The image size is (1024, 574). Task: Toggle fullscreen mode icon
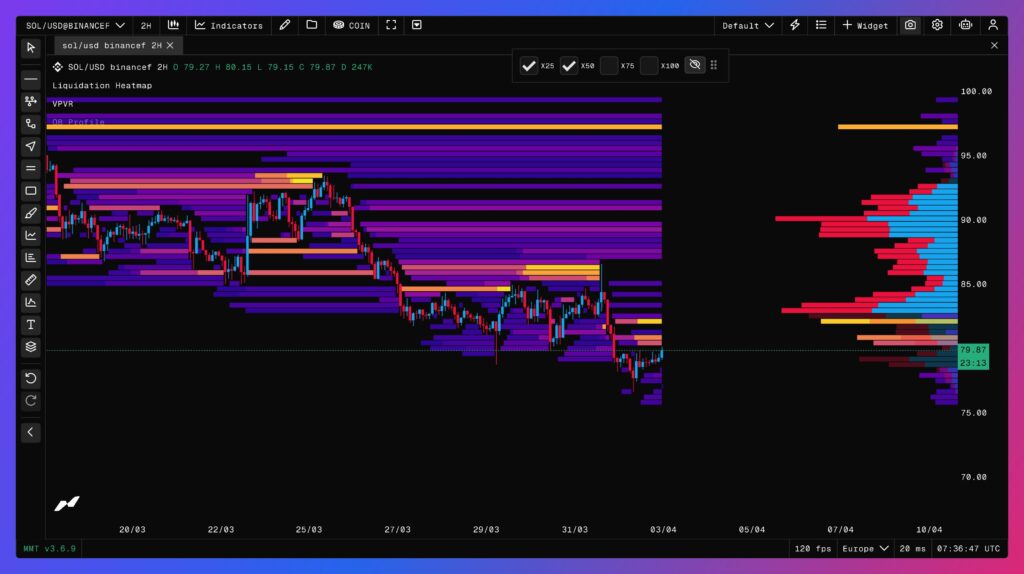(391, 25)
